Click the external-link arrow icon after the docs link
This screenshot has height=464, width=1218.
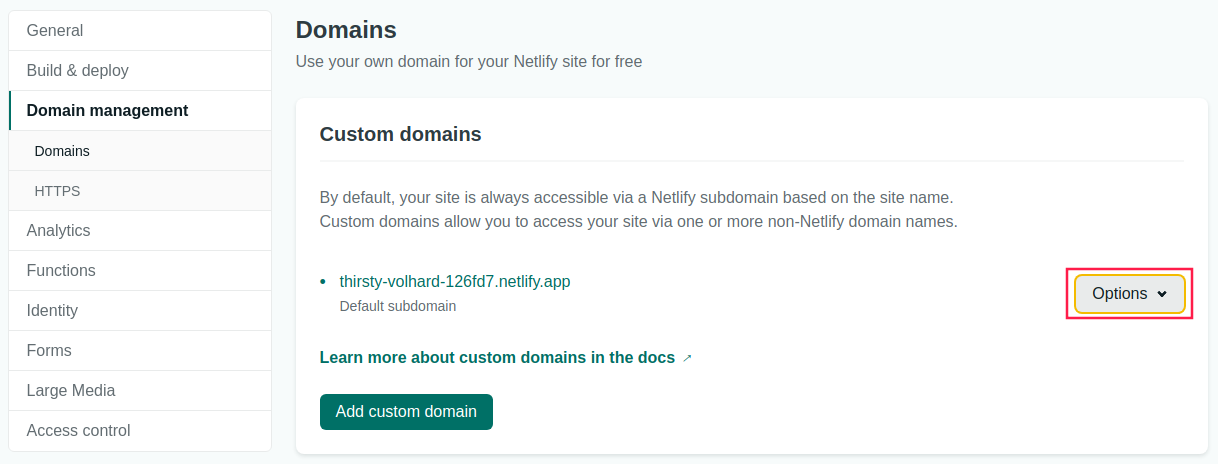point(687,358)
